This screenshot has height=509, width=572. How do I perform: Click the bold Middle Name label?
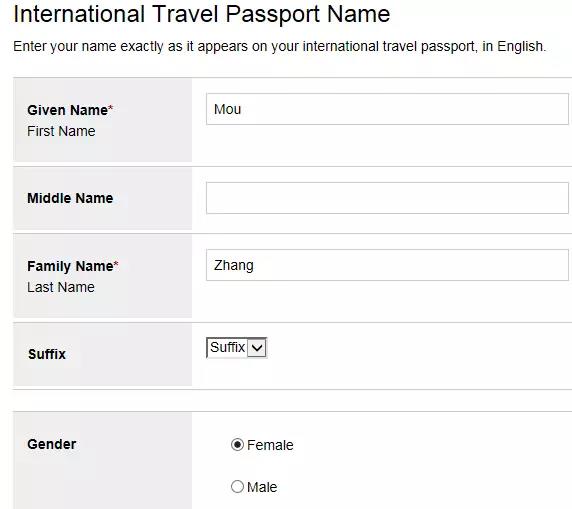coord(70,198)
